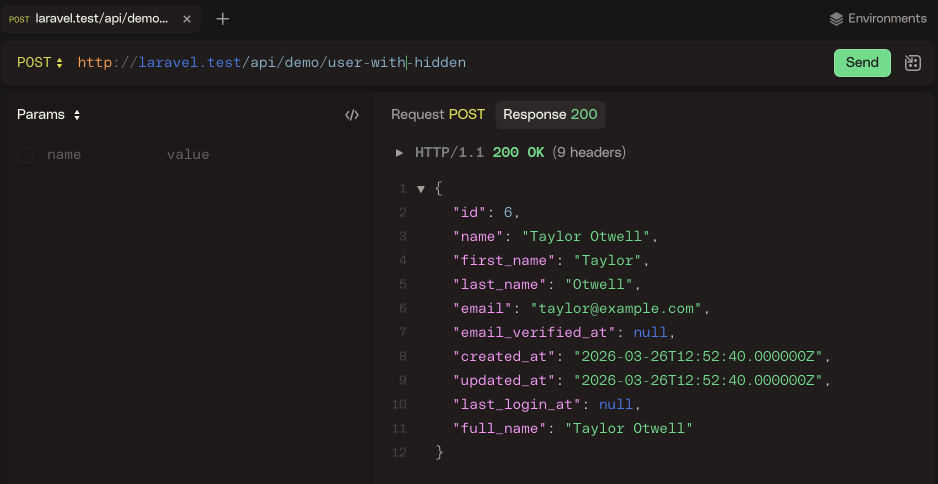Close the laravel.test/api/demo tab
This screenshot has height=484, width=938.
click(187, 19)
